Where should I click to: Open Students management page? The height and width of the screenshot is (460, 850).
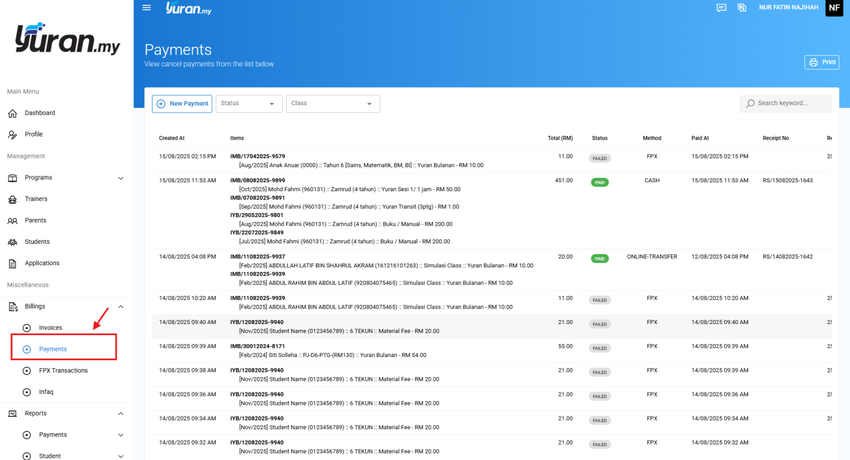pos(37,242)
